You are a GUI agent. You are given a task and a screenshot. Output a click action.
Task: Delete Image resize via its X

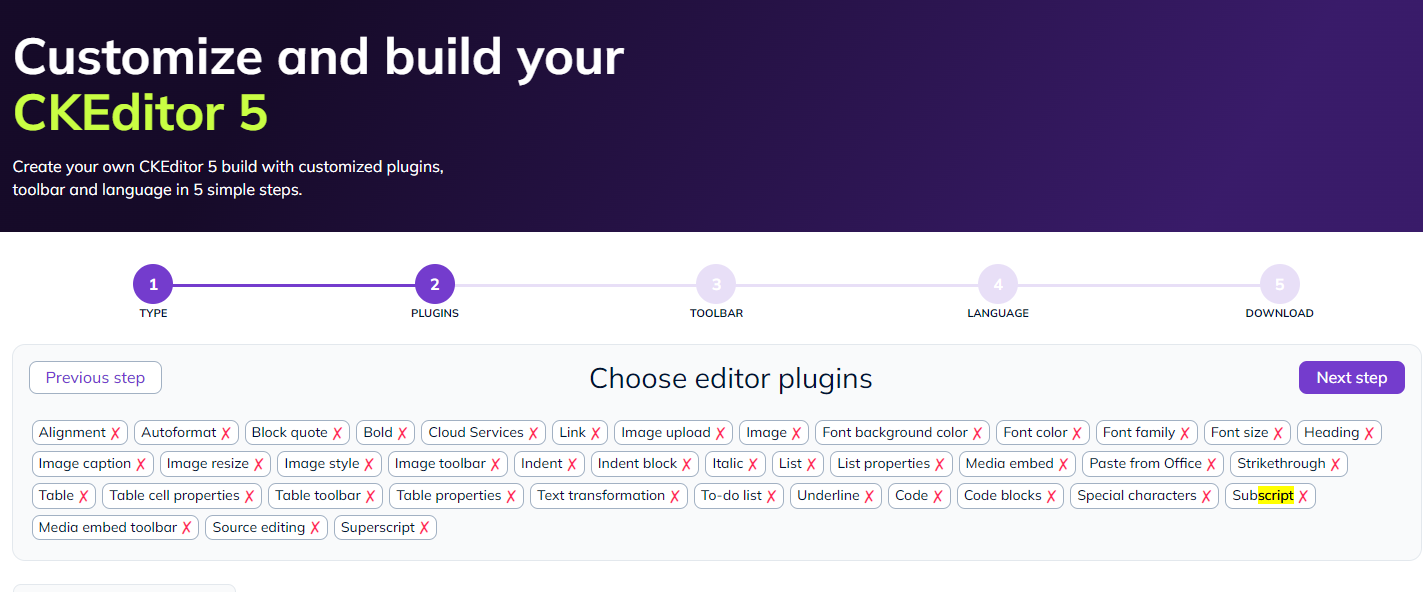[259, 464]
